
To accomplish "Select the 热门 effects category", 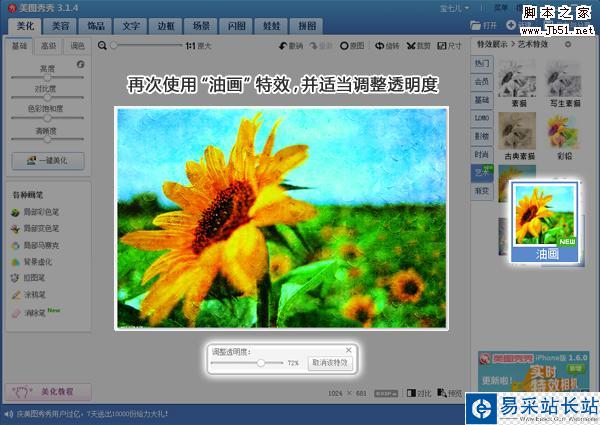I will 482,63.
